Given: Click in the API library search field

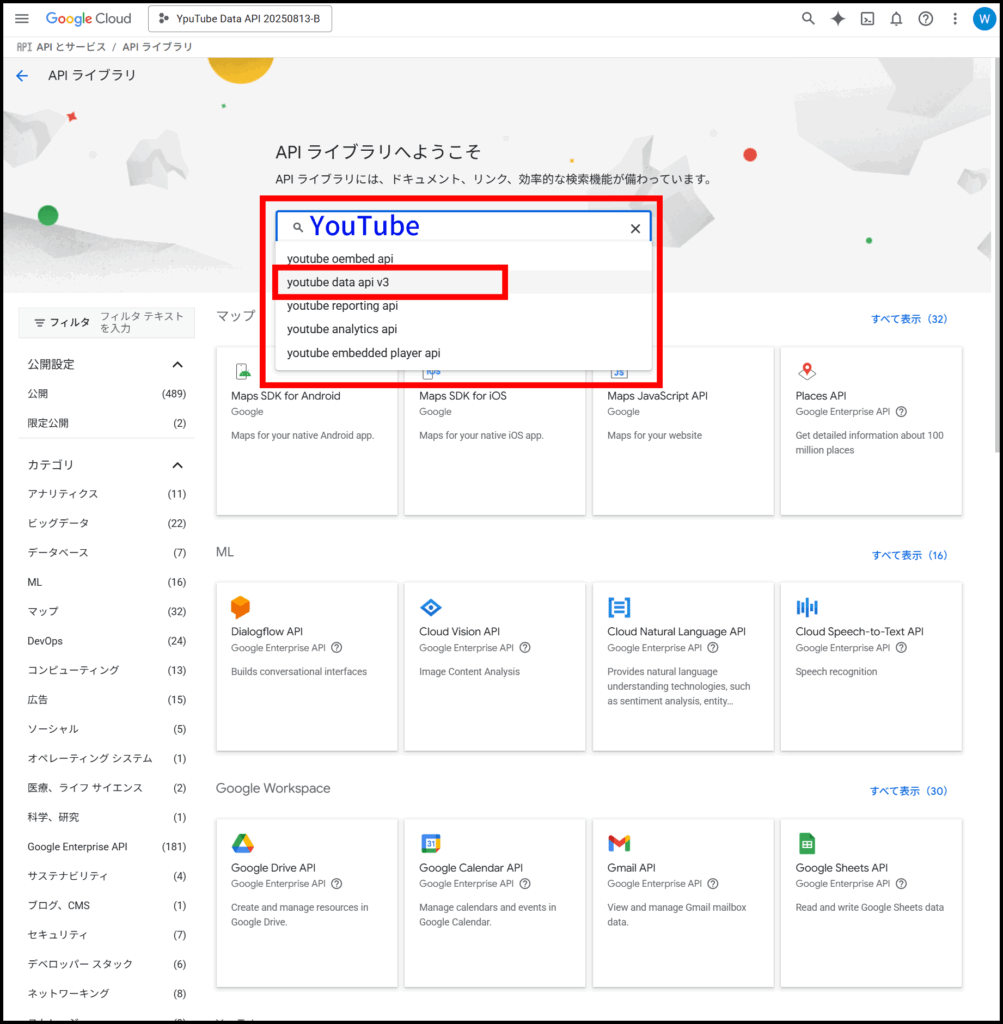Looking at the screenshot, I should [x=463, y=227].
